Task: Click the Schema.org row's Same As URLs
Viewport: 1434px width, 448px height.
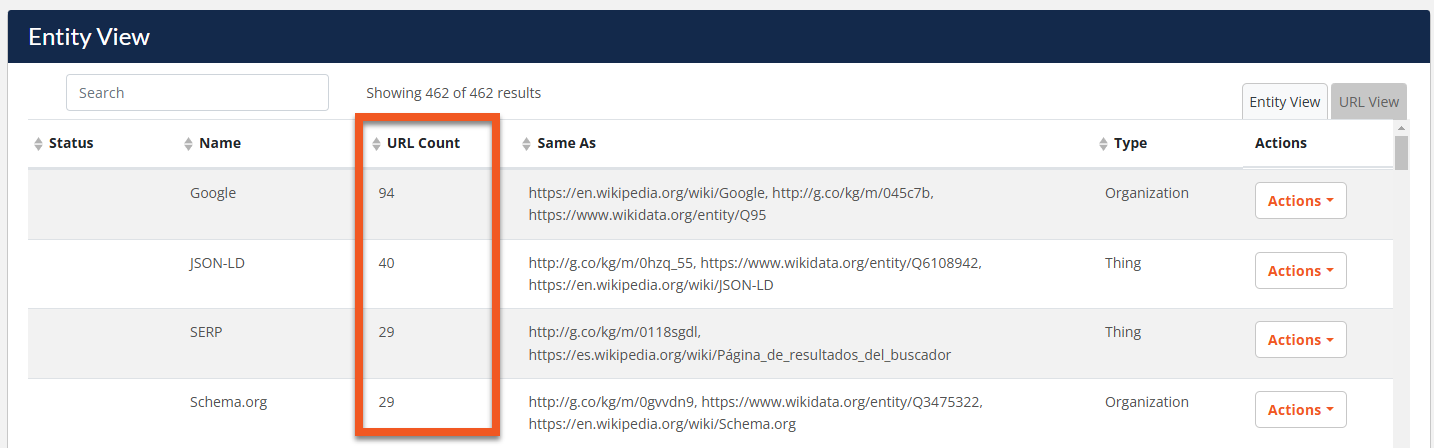Action: pos(755,413)
